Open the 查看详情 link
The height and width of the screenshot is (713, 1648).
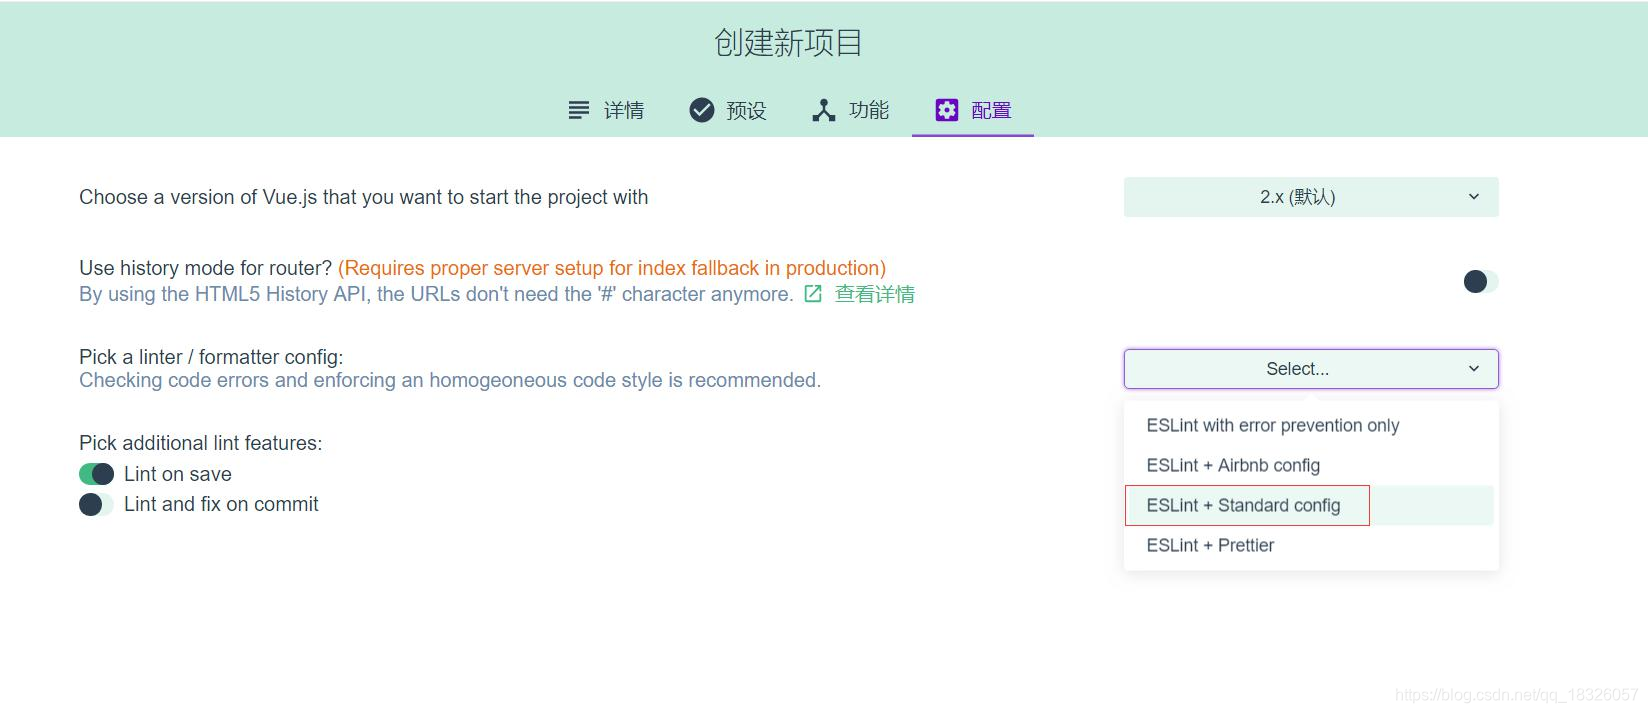pos(873,294)
